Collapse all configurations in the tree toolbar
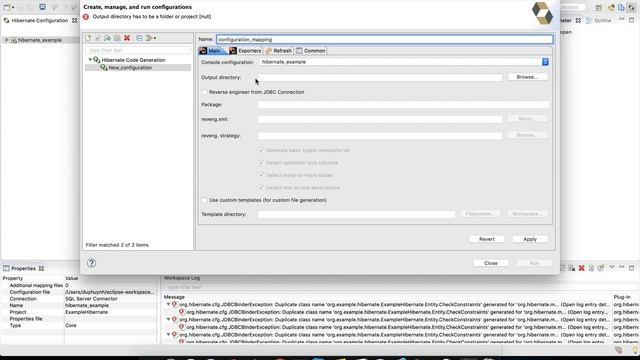 coord(139,38)
